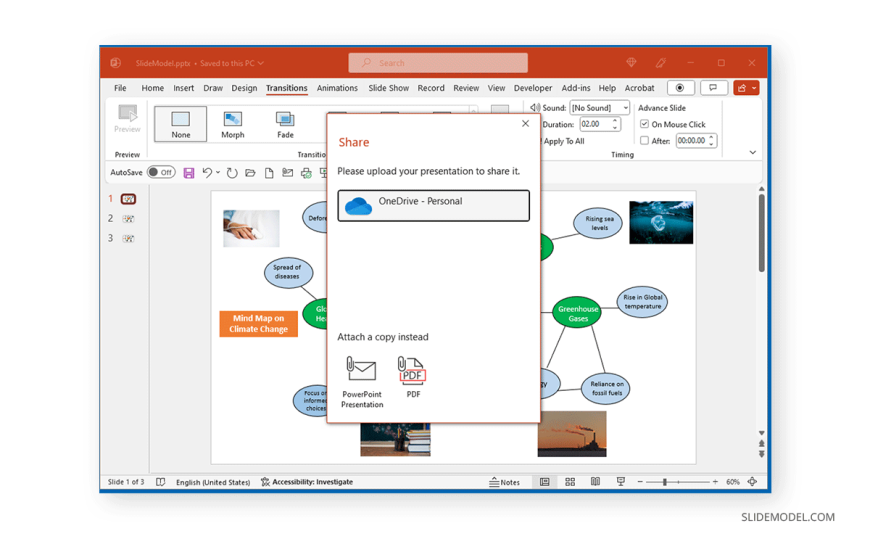Start Slide Show from status bar icon
Screen dimensions: 870x539
(x=620, y=482)
